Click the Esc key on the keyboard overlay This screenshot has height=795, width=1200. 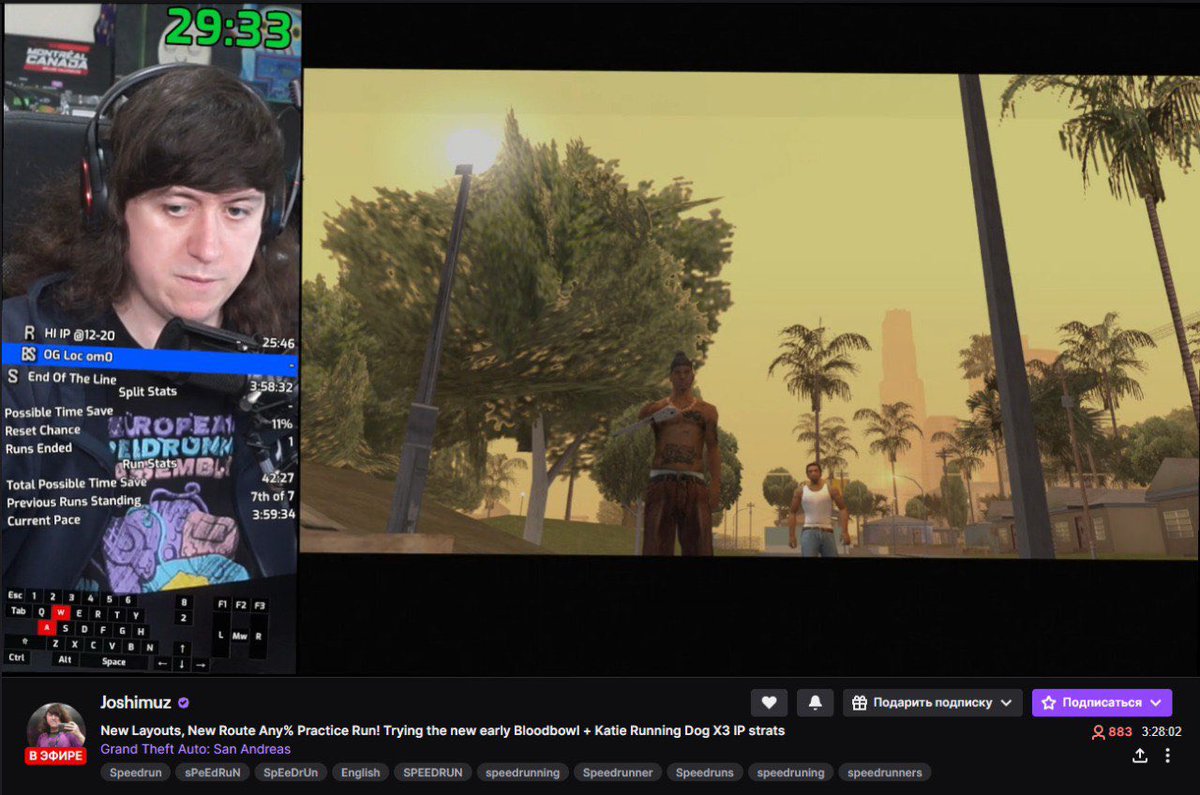[15, 596]
